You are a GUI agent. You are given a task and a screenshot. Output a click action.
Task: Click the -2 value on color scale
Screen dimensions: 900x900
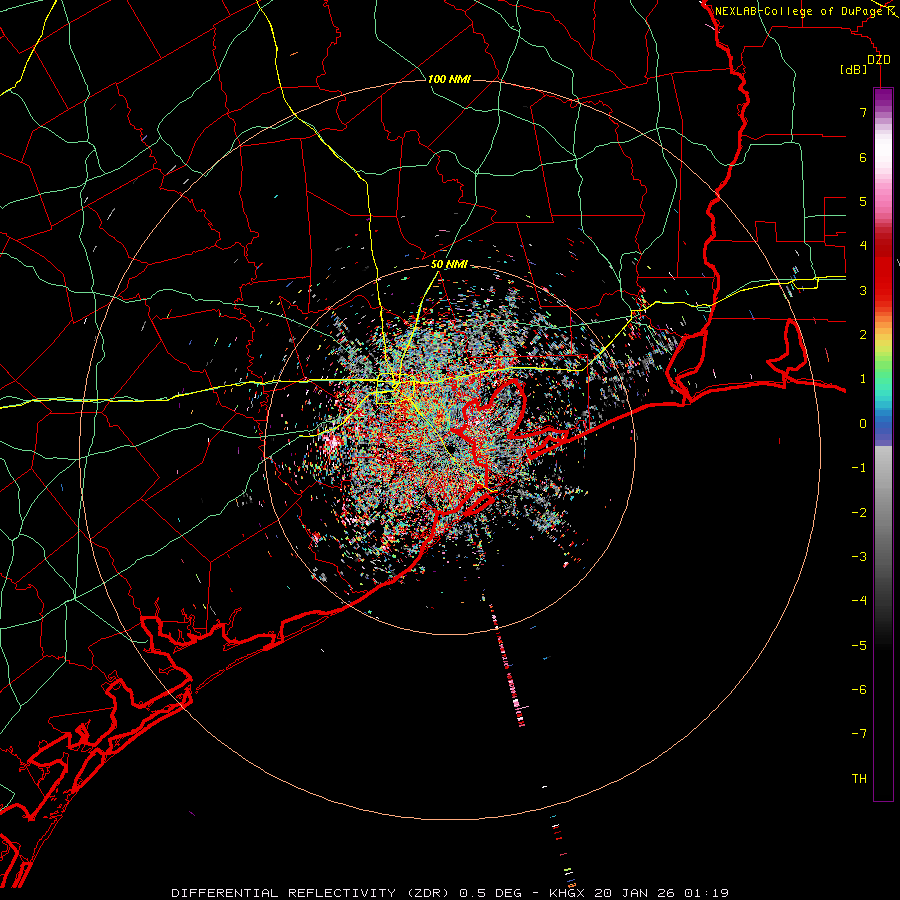859,513
